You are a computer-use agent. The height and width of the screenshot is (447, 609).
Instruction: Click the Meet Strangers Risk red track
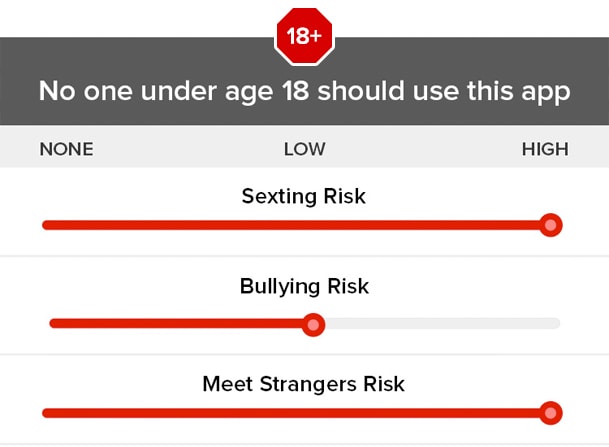click(291, 413)
